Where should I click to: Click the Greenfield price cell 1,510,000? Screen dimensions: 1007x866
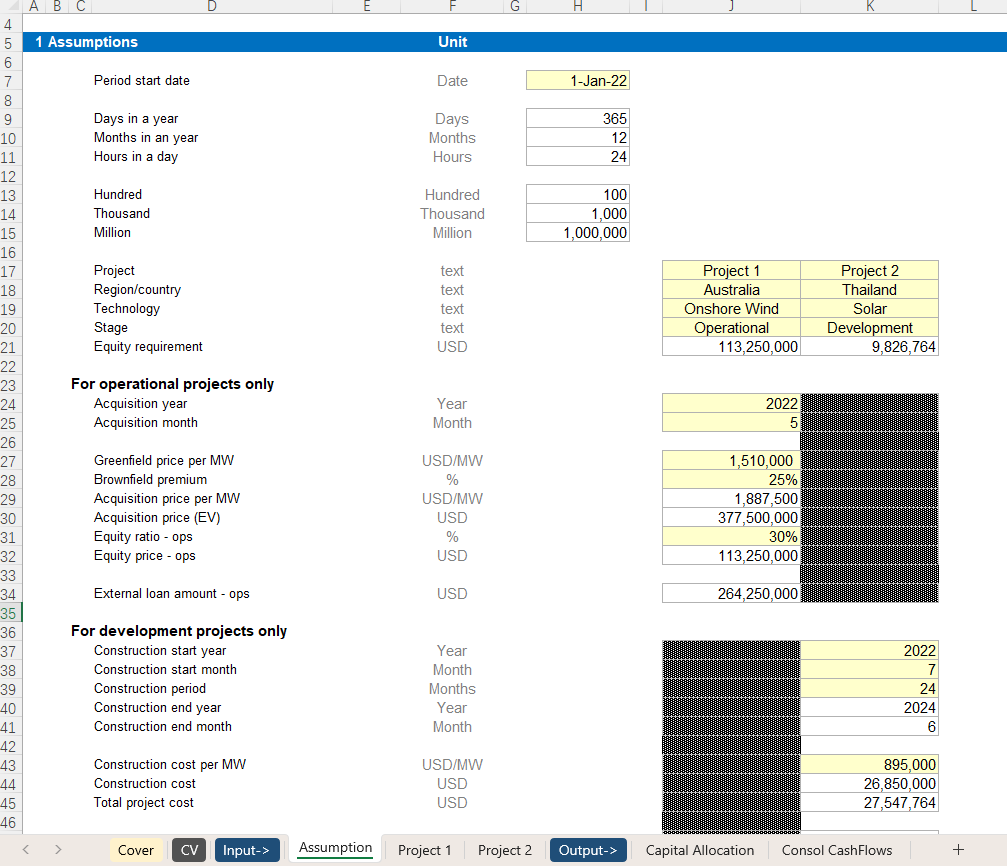pos(731,461)
